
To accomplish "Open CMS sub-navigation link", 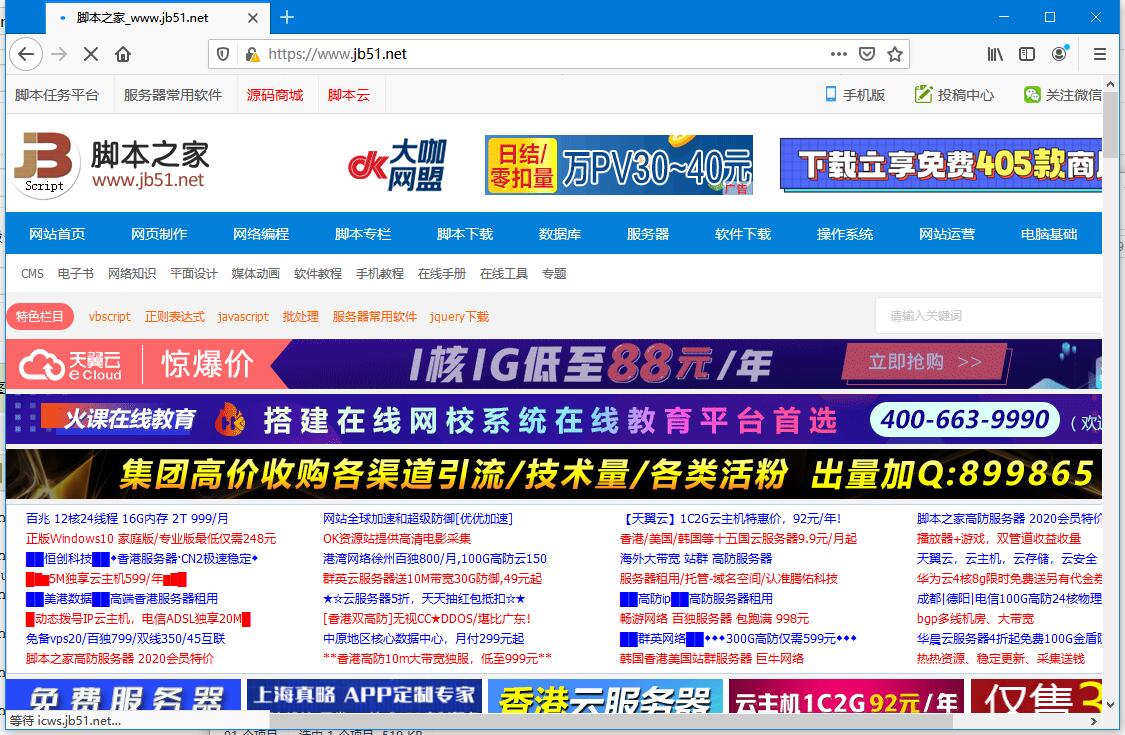I will coord(32,273).
